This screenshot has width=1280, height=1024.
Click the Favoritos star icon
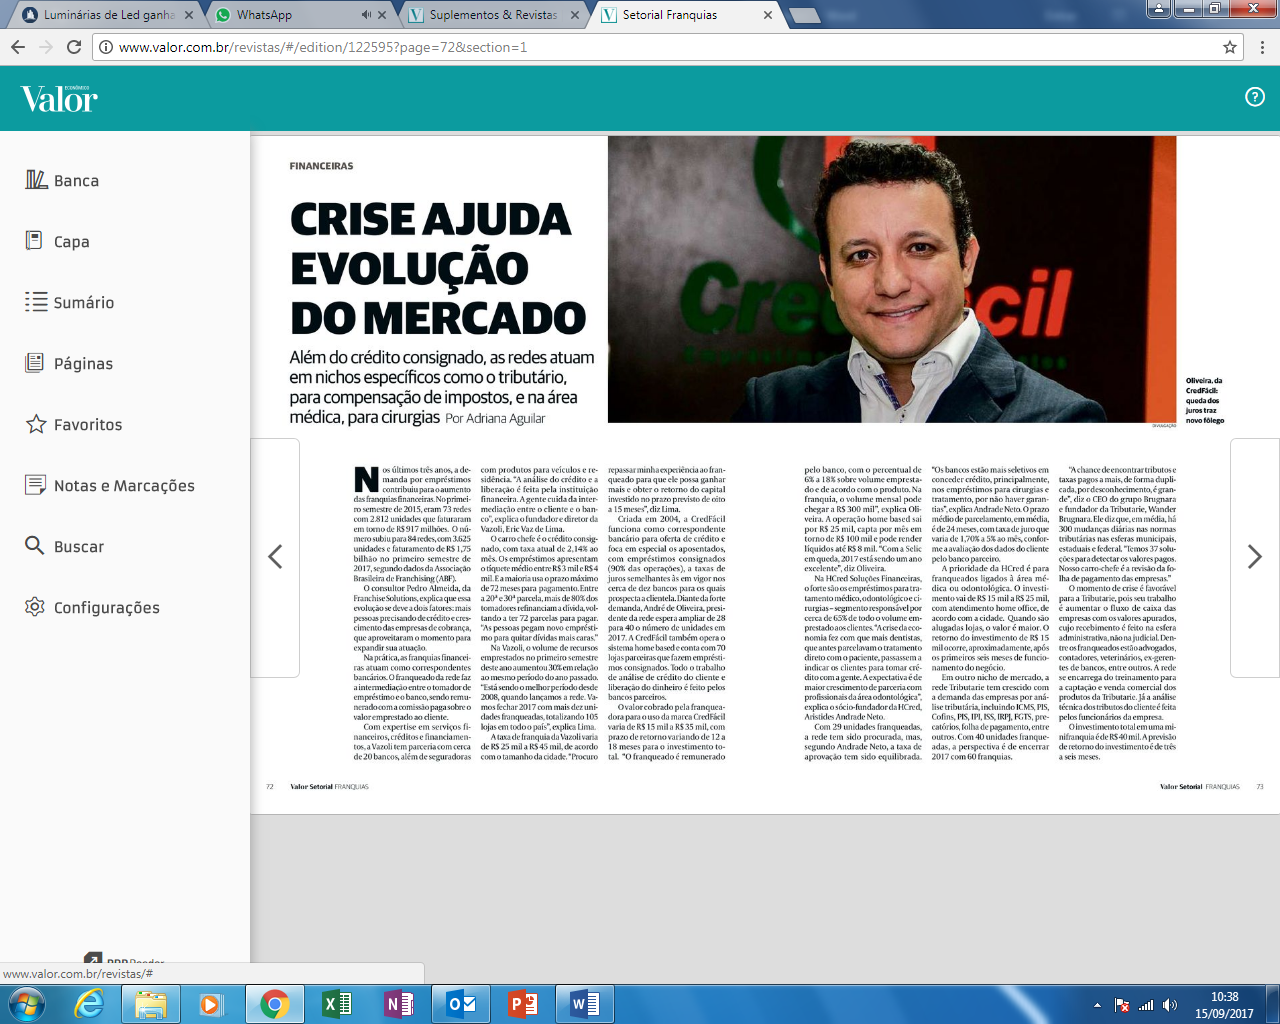click(36, 424)
